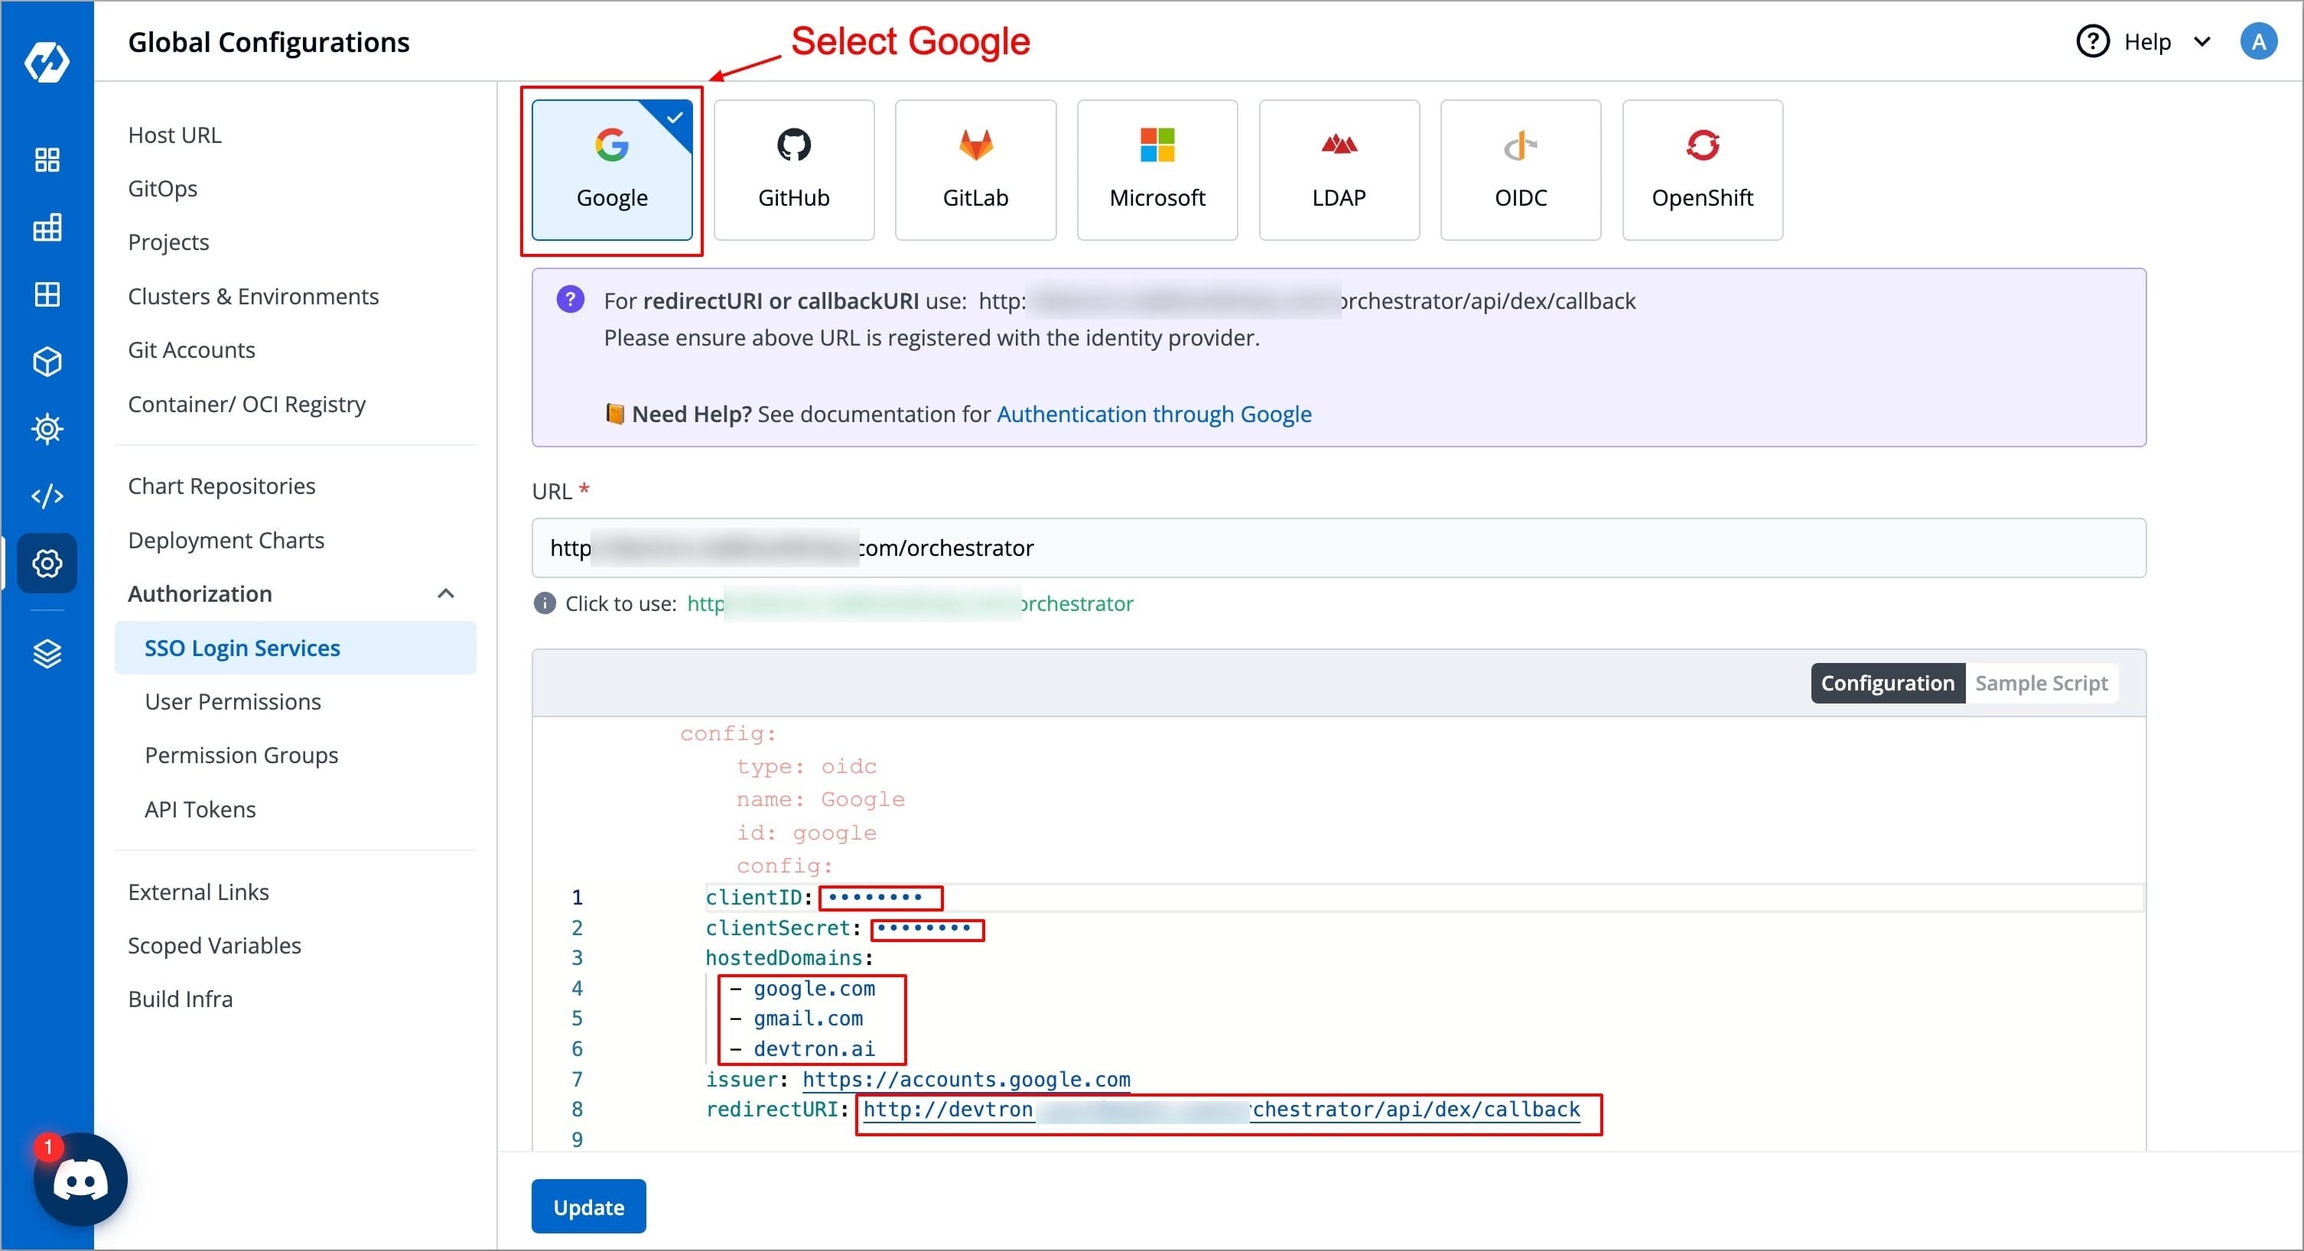The image size is (2304, 1251).
Task: Select SSO Login Services
Action: [295, 648]
